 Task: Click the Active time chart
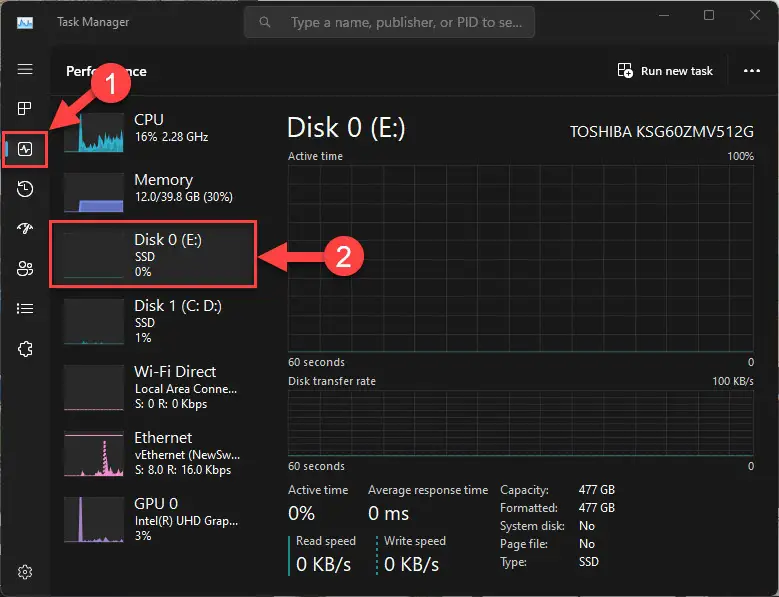[x=521, y=258]
